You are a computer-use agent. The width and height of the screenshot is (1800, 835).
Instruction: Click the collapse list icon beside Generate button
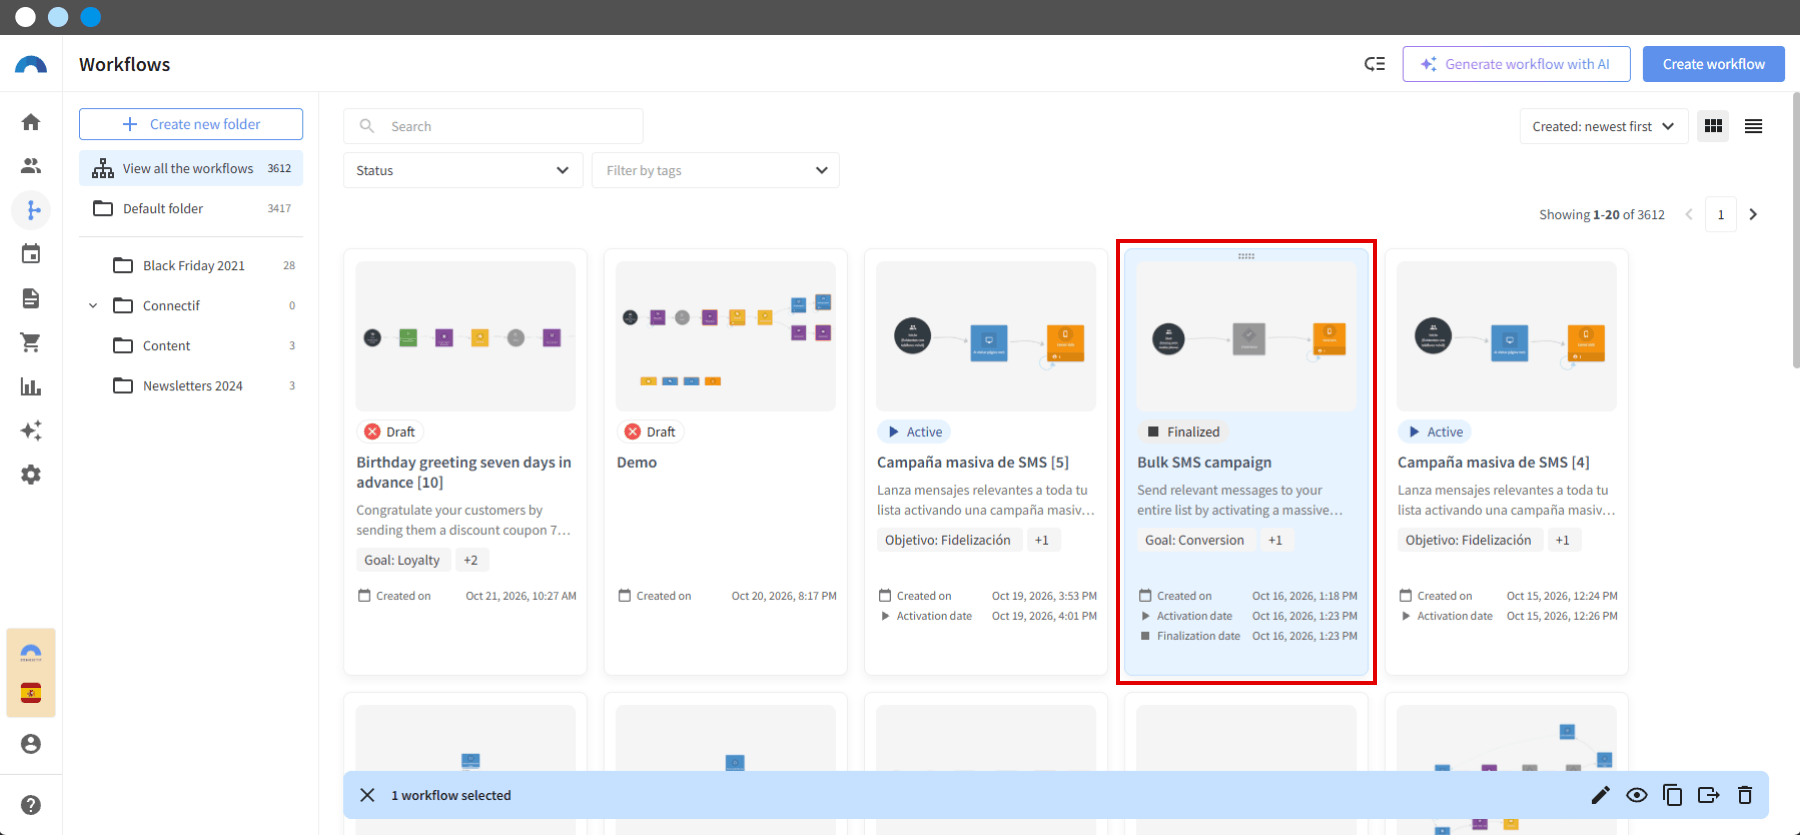point(1375,64)
